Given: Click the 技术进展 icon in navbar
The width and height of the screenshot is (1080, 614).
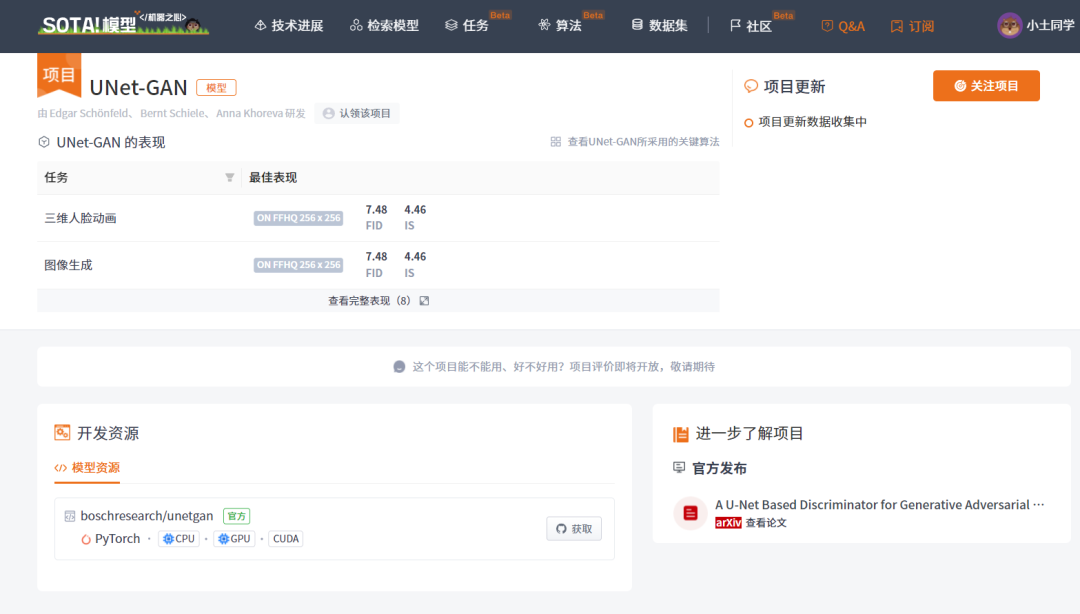Looking at the screenshot, I should click(x=260, y=25).
